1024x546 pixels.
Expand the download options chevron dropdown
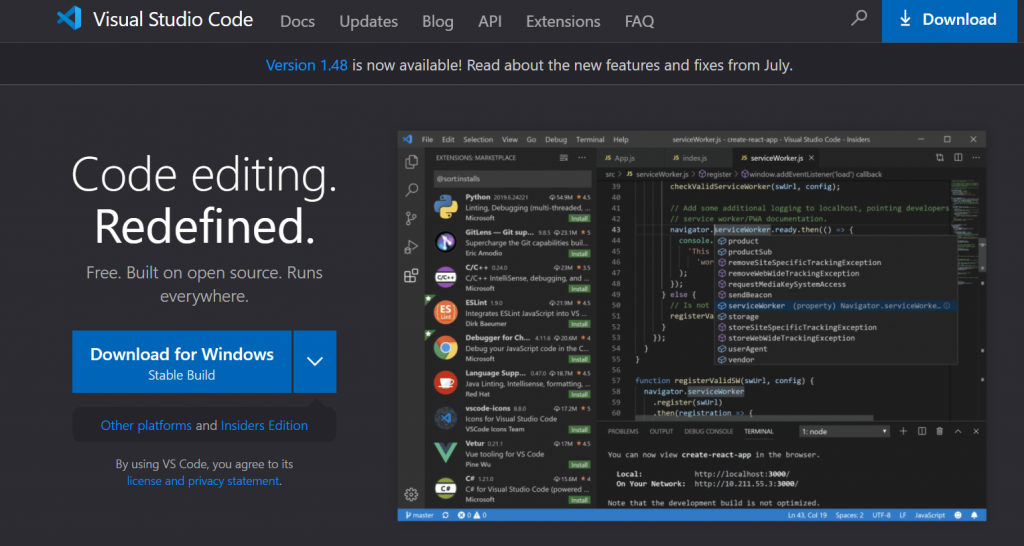[315, 362]
